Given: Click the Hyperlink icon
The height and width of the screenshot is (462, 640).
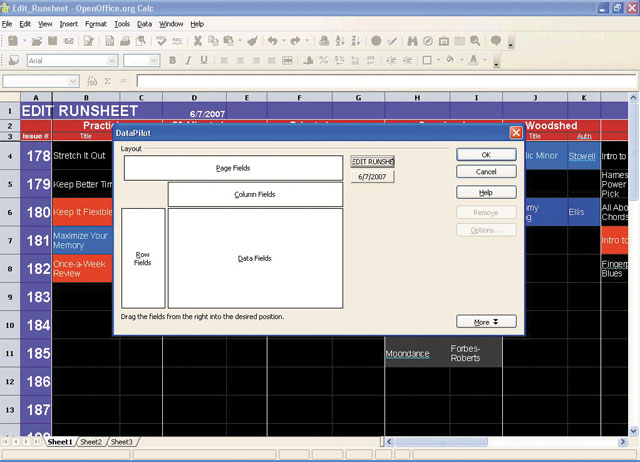Looking at the screenshot, I should tap(324, 41).
